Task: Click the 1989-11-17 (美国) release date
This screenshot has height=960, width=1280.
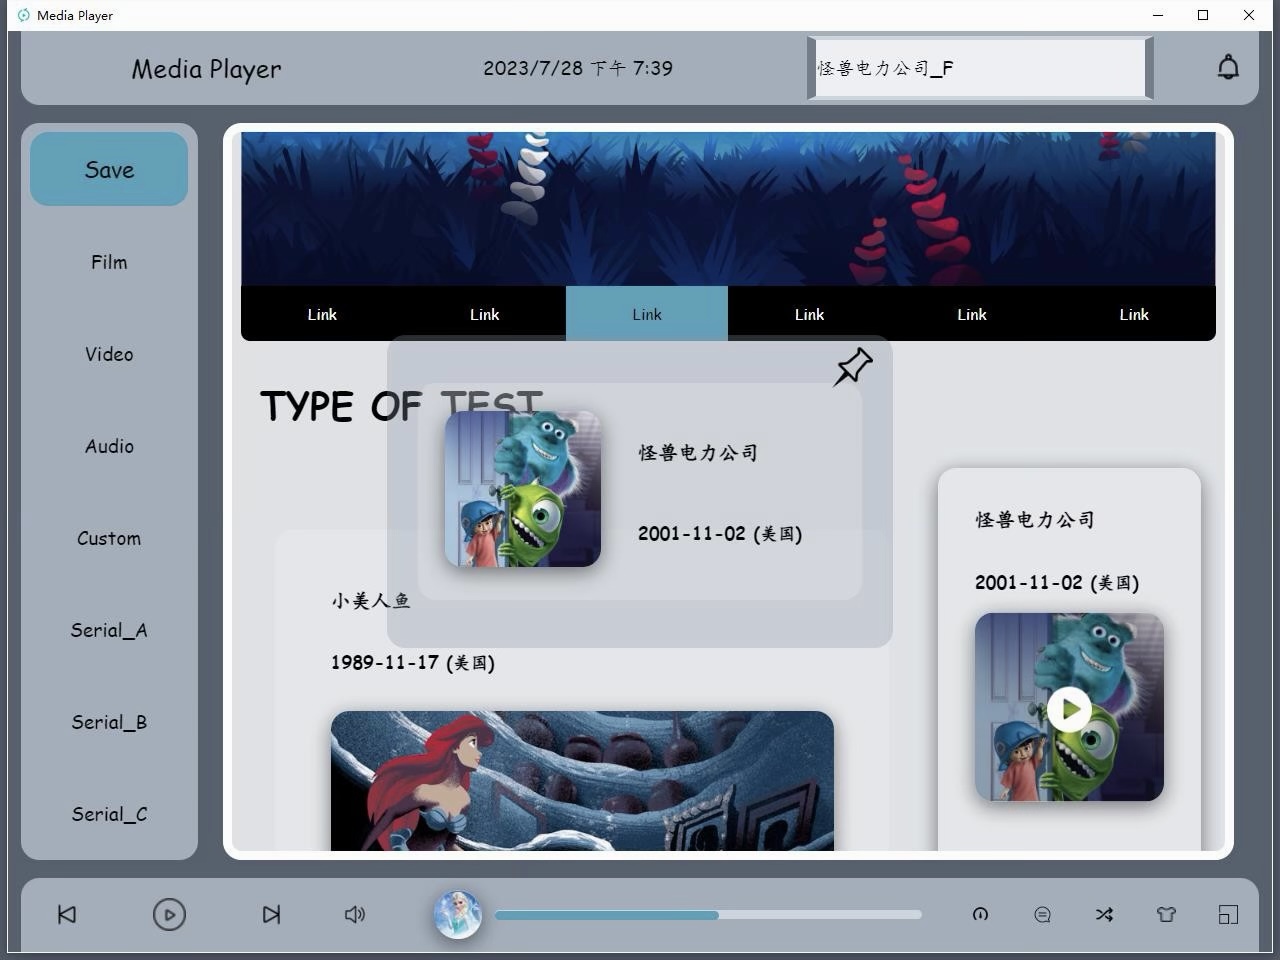Action: 413,662
